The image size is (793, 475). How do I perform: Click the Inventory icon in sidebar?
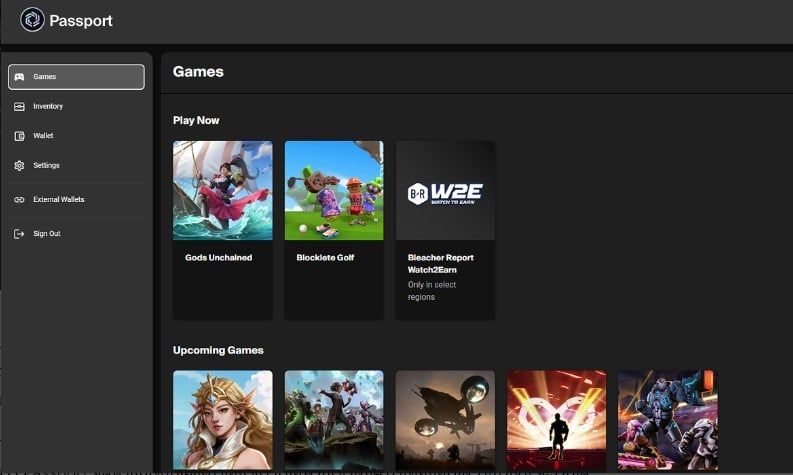(x=19, y=107)
